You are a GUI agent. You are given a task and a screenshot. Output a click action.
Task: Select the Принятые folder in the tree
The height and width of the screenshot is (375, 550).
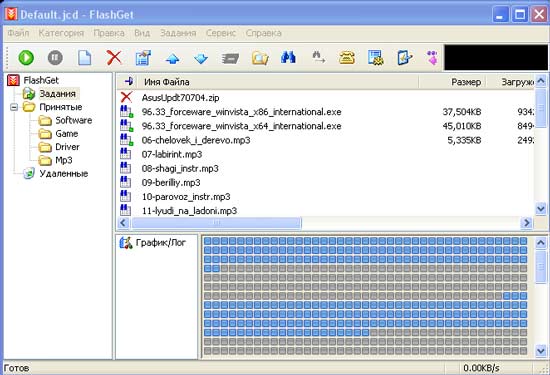tap(61, 107)
